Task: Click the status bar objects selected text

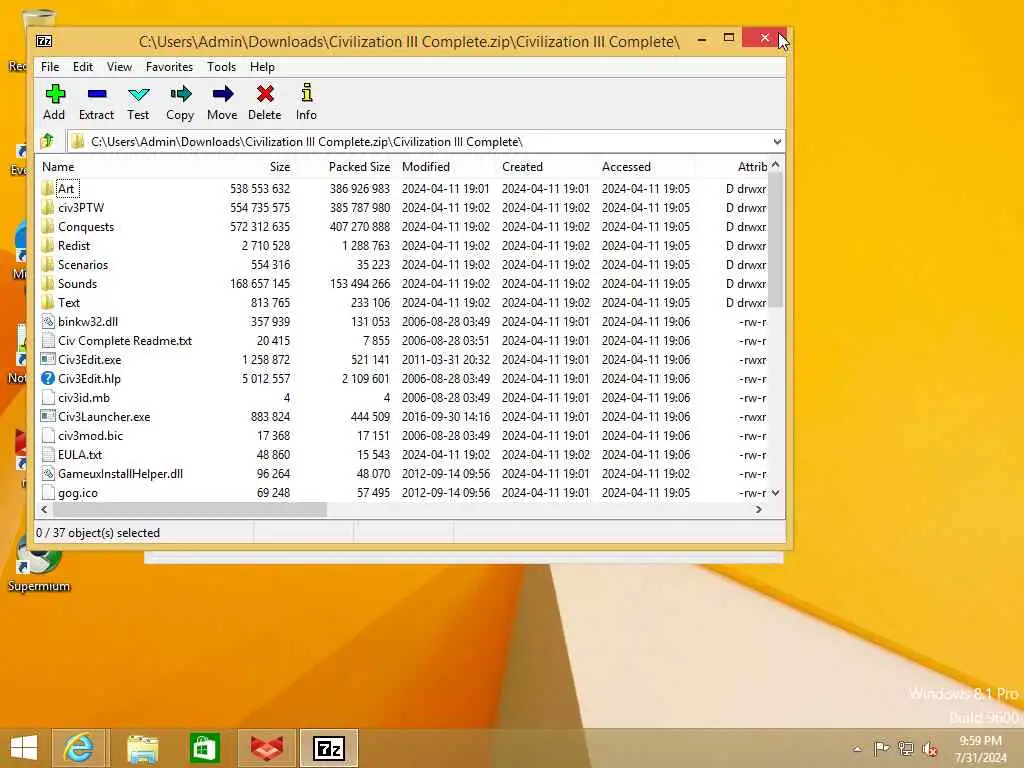Action: coord(98,533)
